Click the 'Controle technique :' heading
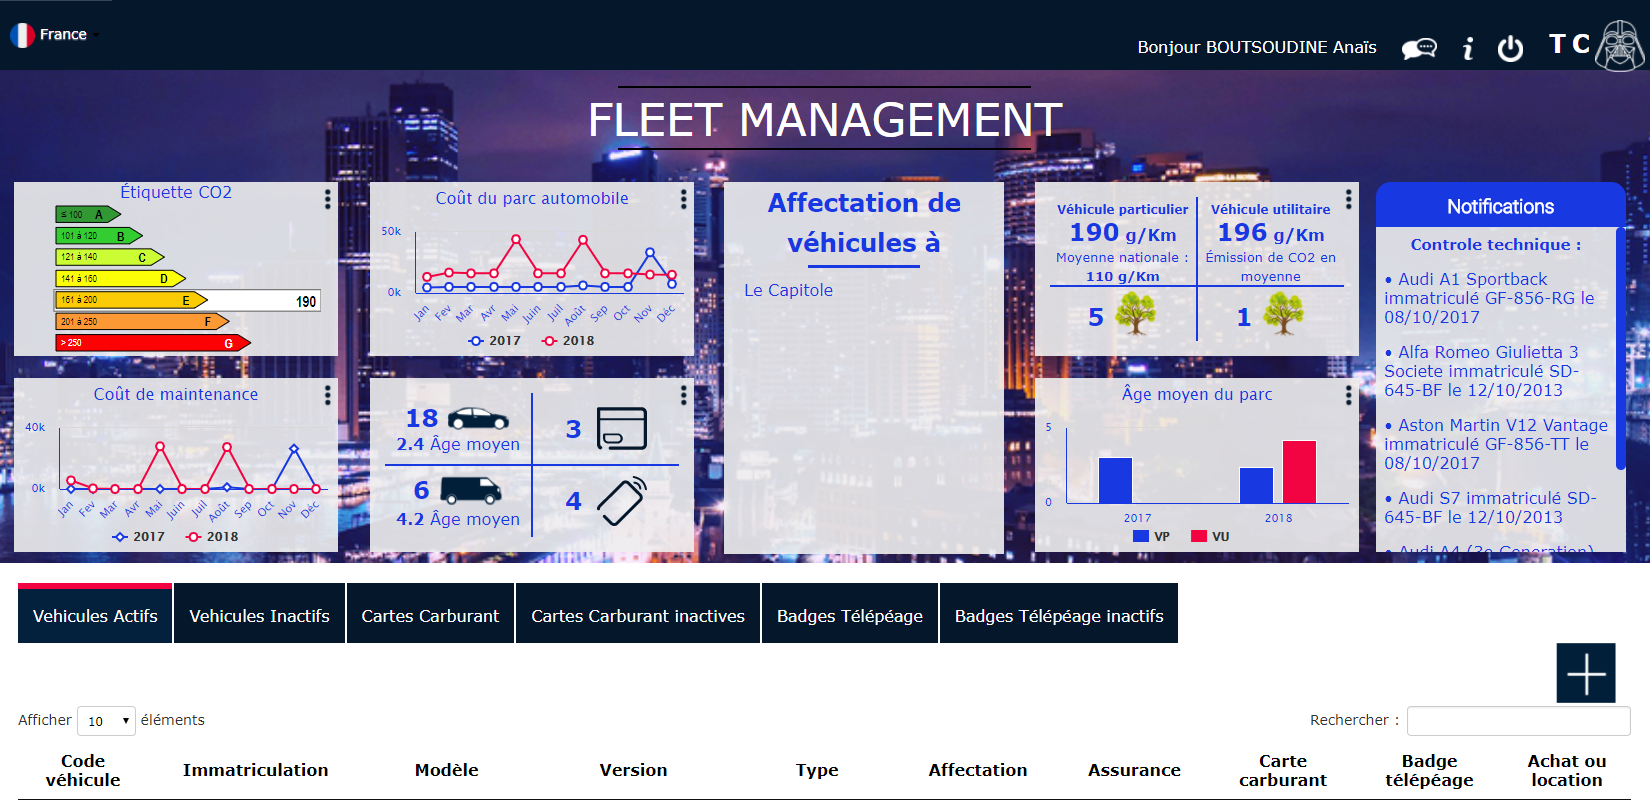 point(1496,244)
